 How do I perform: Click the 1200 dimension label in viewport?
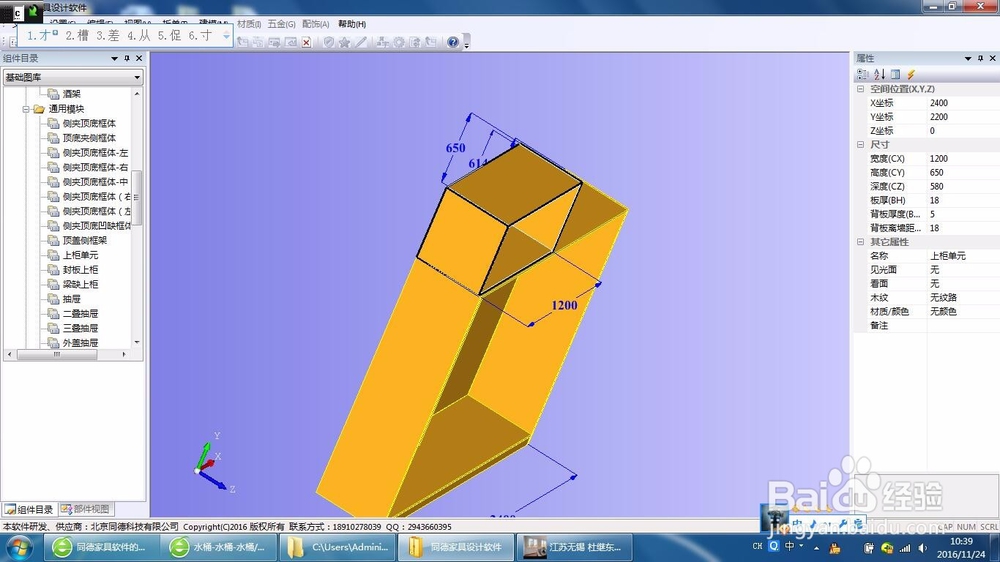coord(564,306)
